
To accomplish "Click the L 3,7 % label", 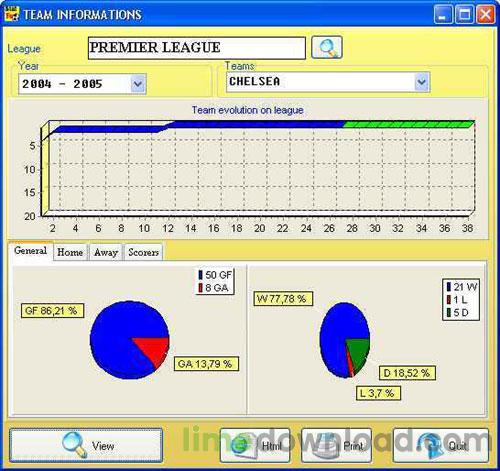I will (x=378, y=393).
